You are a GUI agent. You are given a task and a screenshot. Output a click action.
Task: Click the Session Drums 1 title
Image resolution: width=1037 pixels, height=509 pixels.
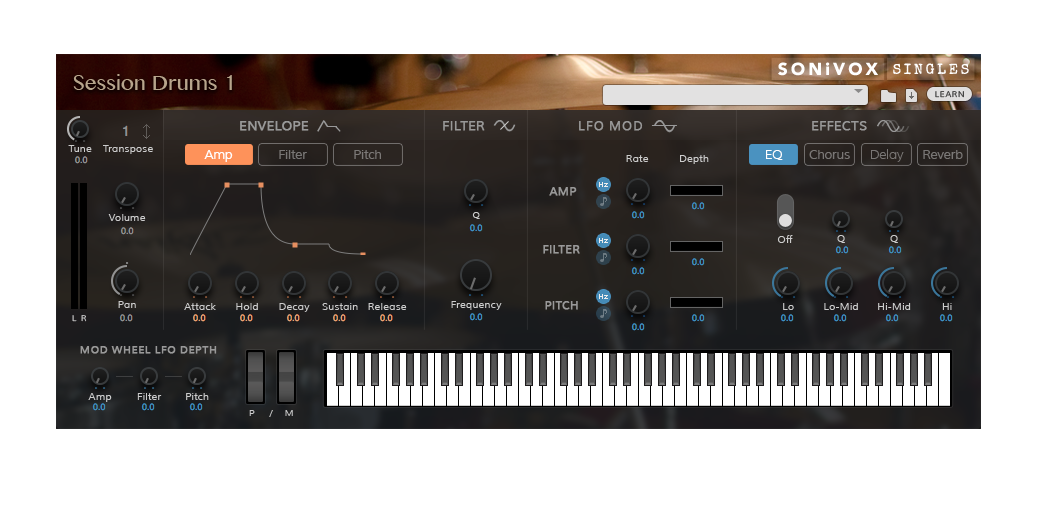click(x=153, y=83)
